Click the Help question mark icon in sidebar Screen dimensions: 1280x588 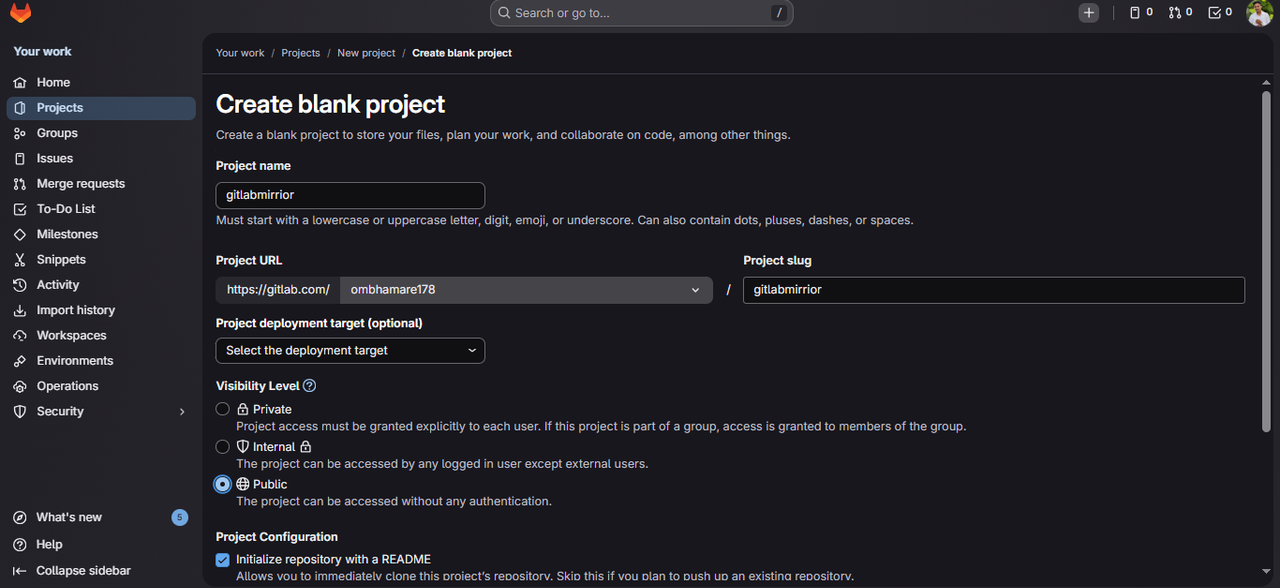pos(19,545)
